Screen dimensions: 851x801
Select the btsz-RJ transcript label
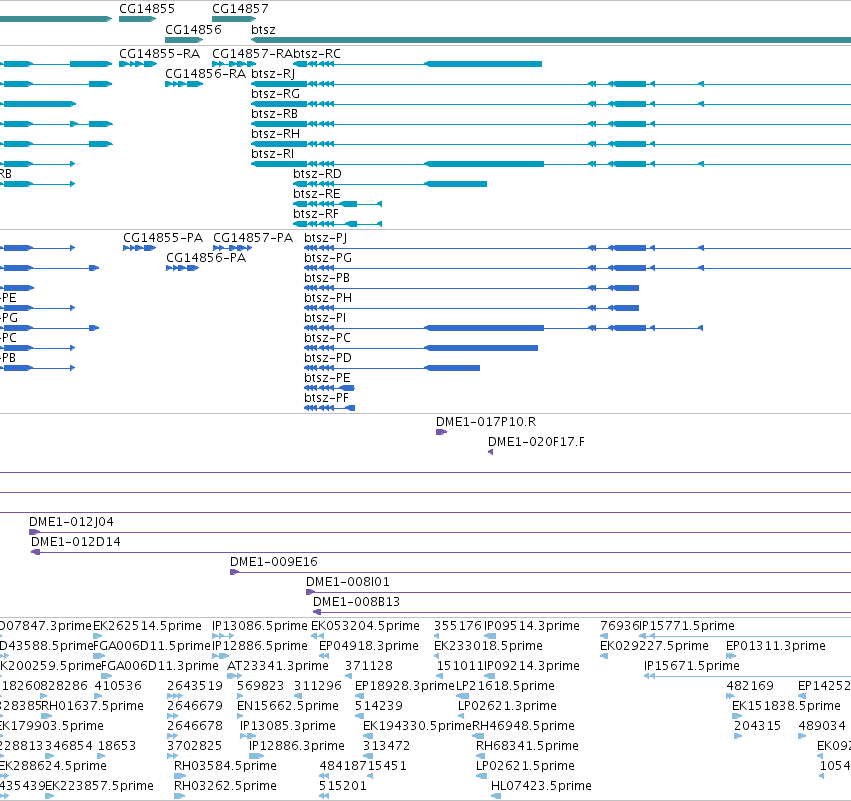273,74
